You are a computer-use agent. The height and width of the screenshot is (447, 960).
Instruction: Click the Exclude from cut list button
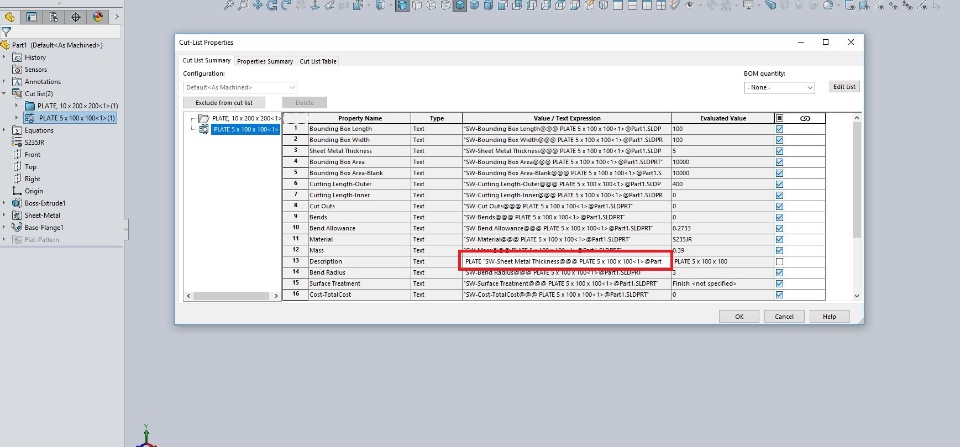click(x=226, y=102)
